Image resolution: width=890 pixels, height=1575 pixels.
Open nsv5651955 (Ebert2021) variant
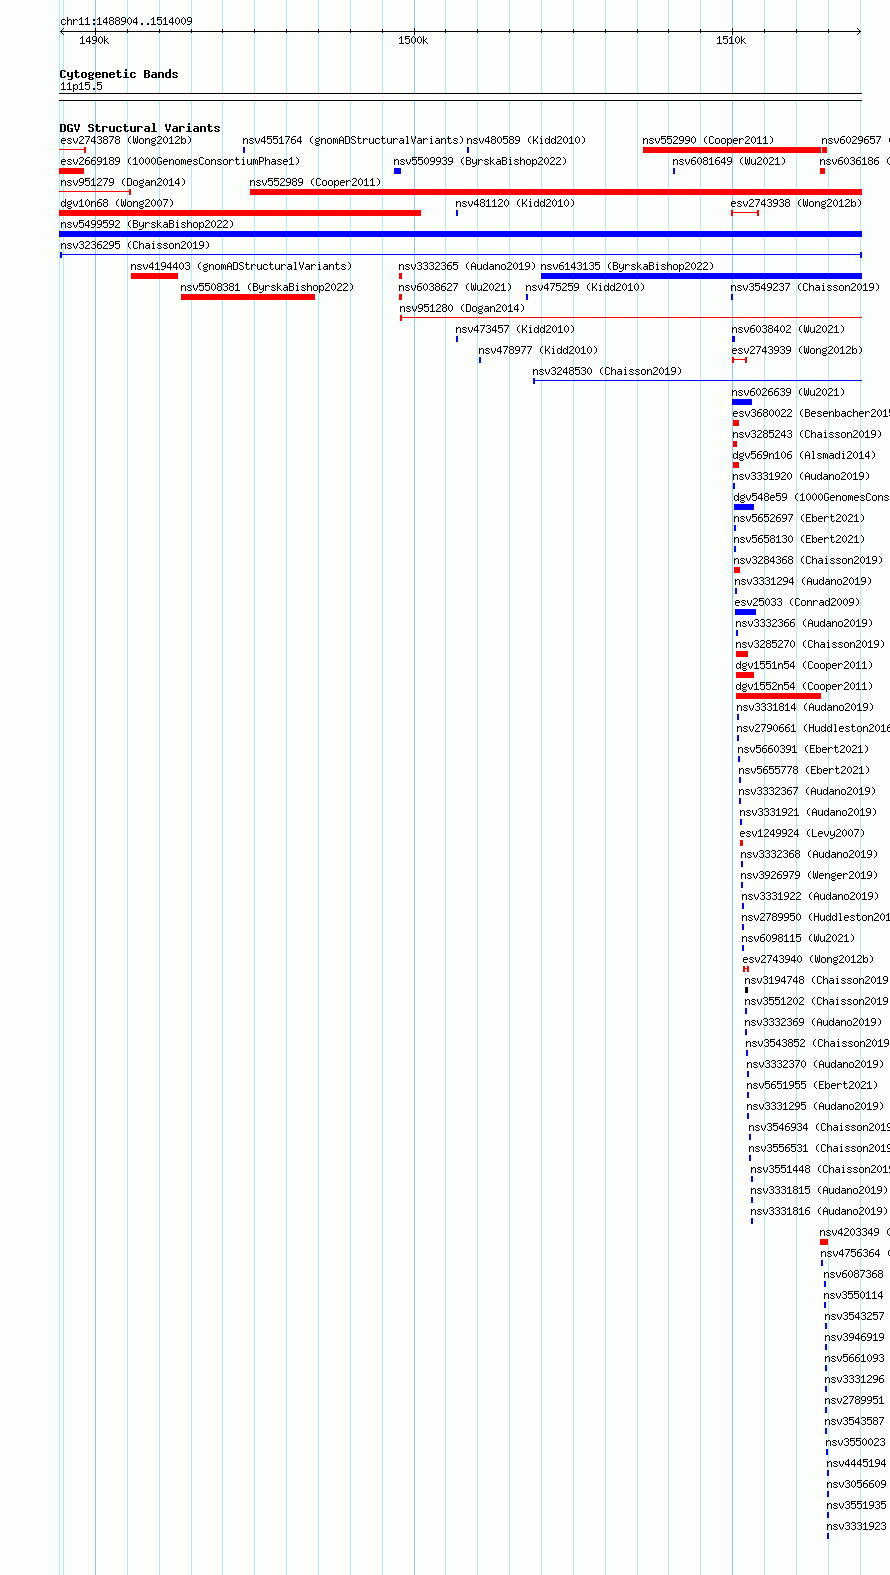(812, 1085)
